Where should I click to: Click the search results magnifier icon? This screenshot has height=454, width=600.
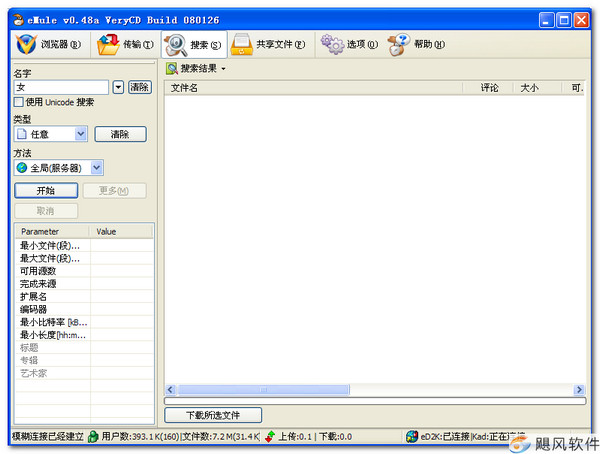coord(172,69)
